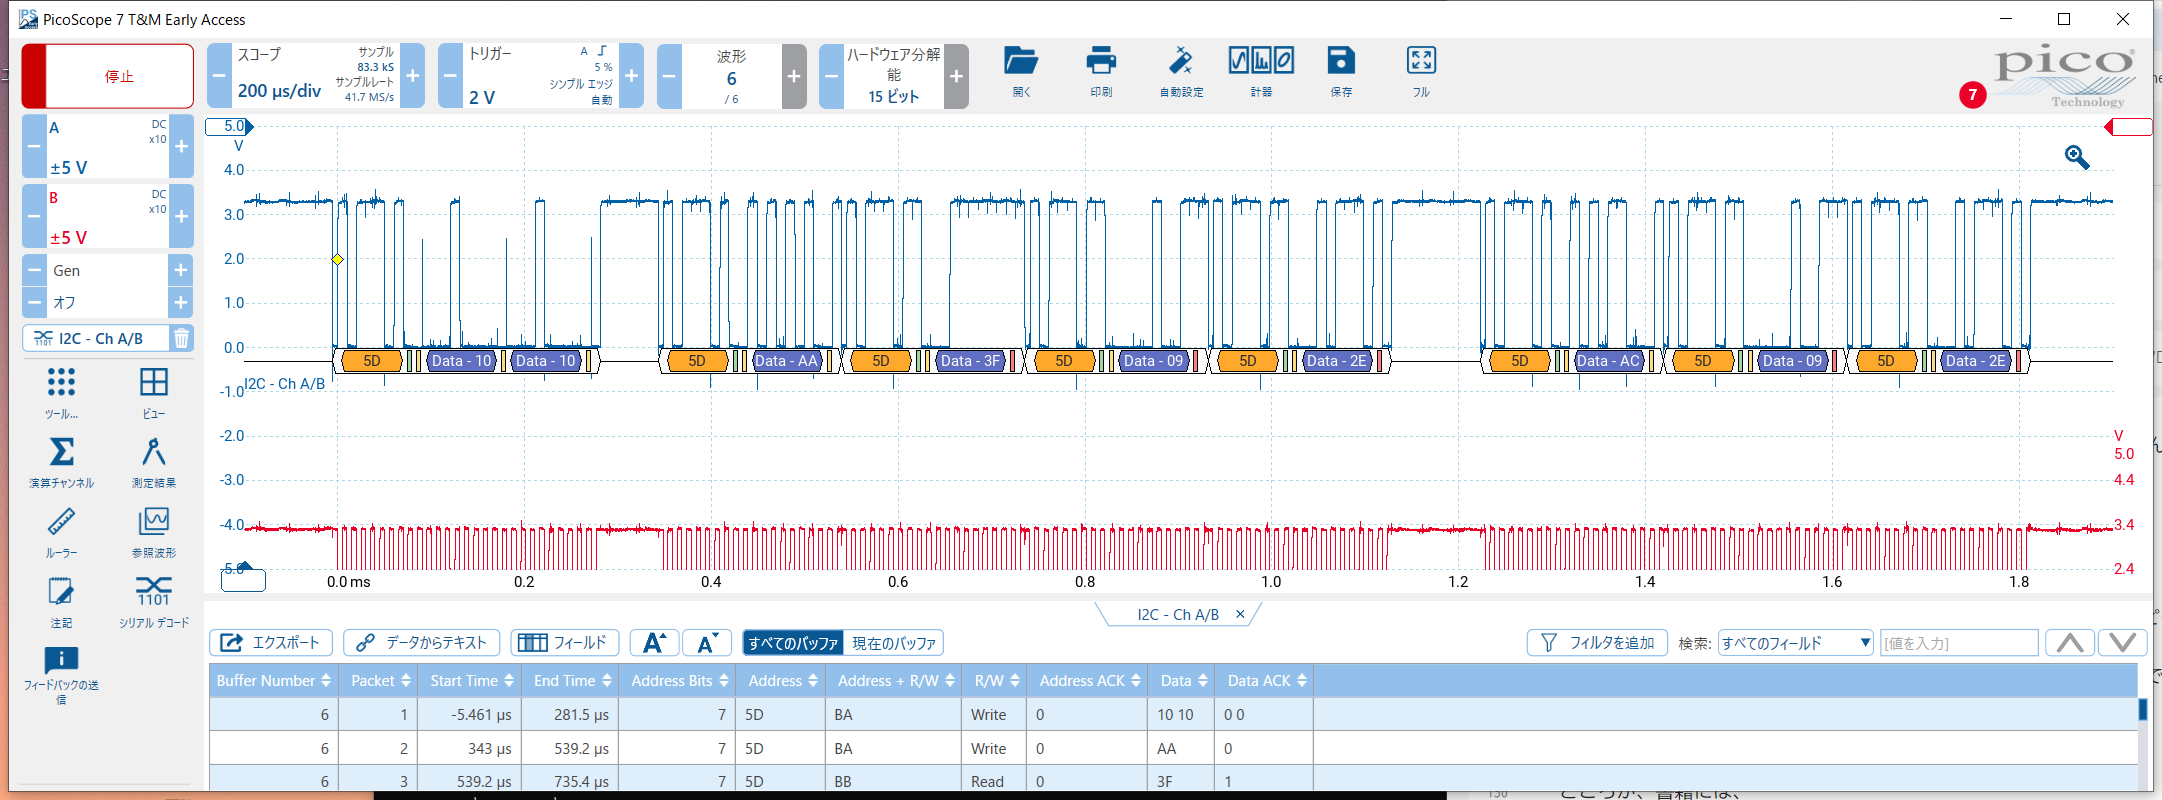2162x800 pixels.
Task: Click the search value input field
Action: click(x=1958, y=643)
